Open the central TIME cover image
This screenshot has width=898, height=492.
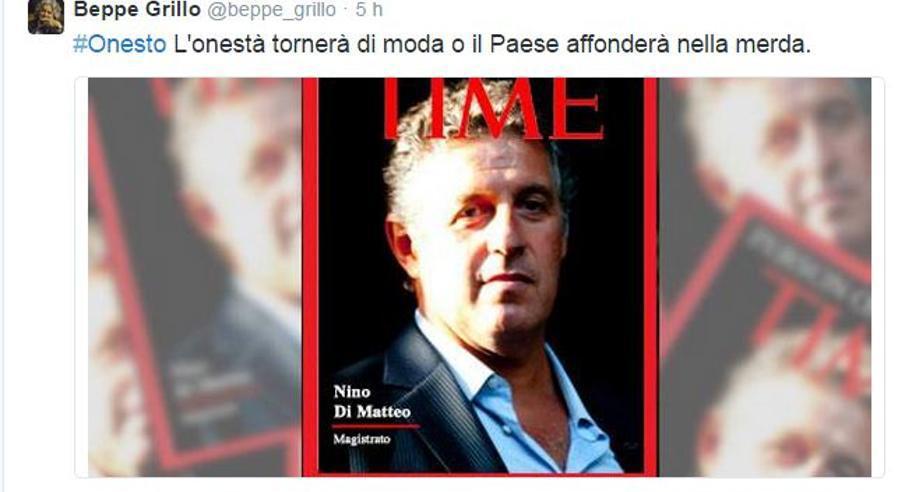(480, 277)
